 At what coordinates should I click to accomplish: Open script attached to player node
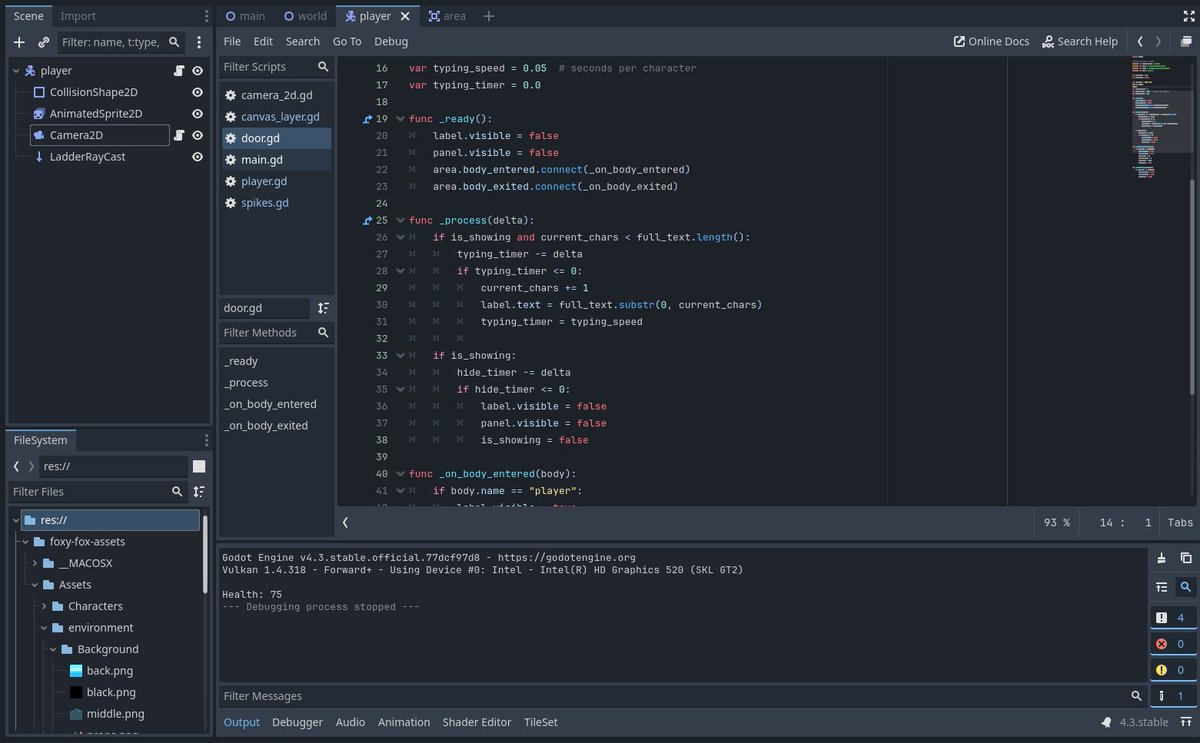[178, 71]
